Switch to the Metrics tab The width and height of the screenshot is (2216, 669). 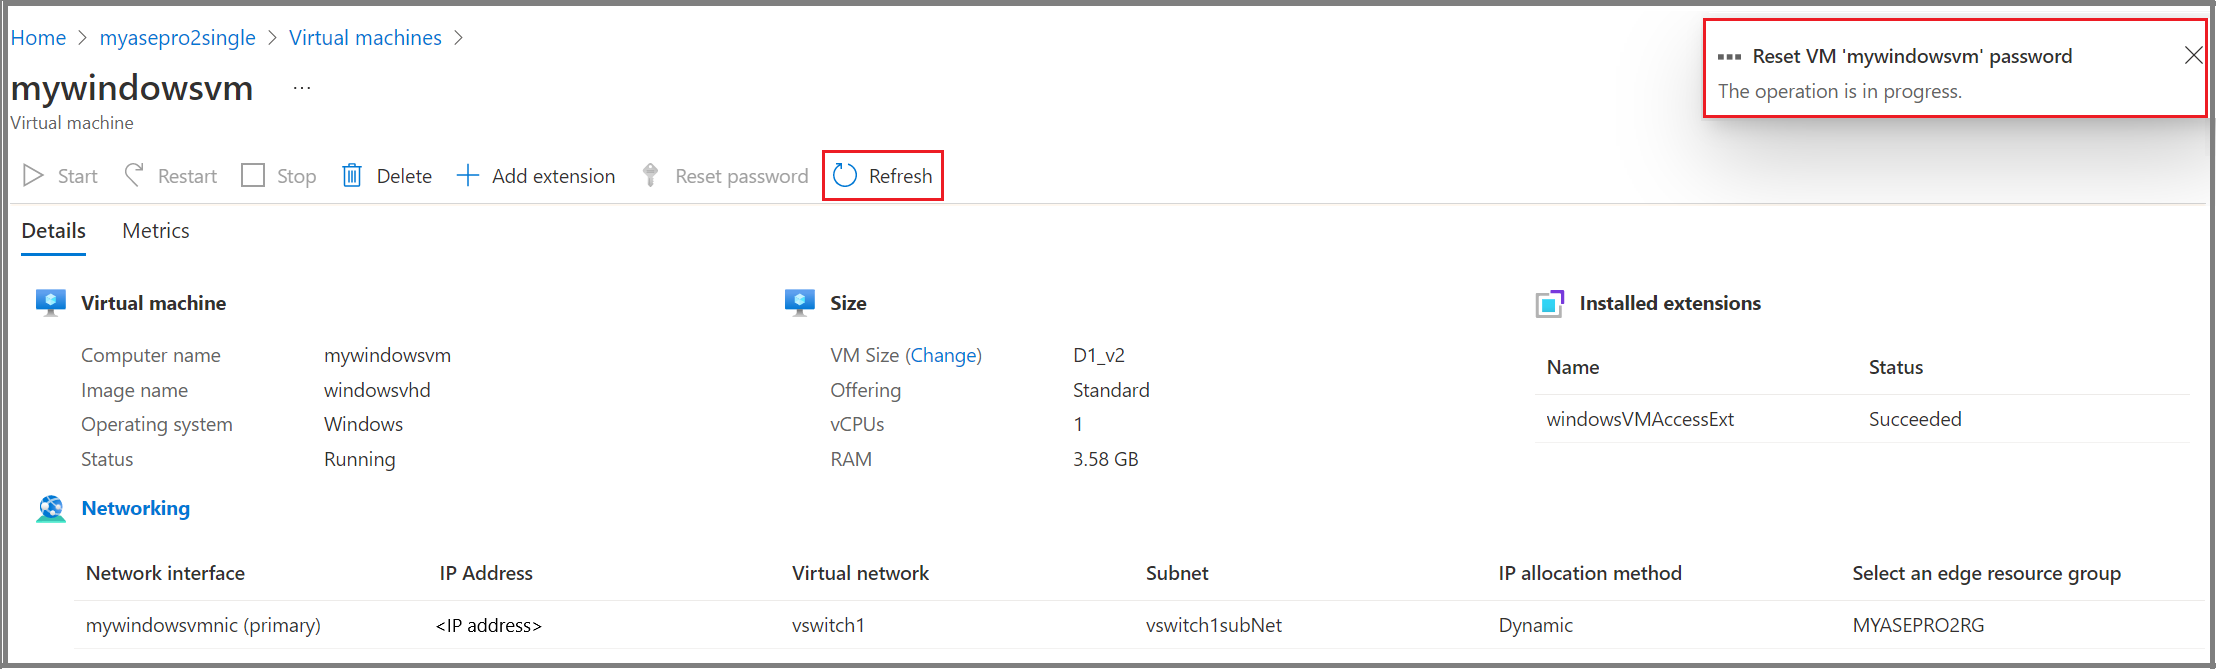coord(155,230)
